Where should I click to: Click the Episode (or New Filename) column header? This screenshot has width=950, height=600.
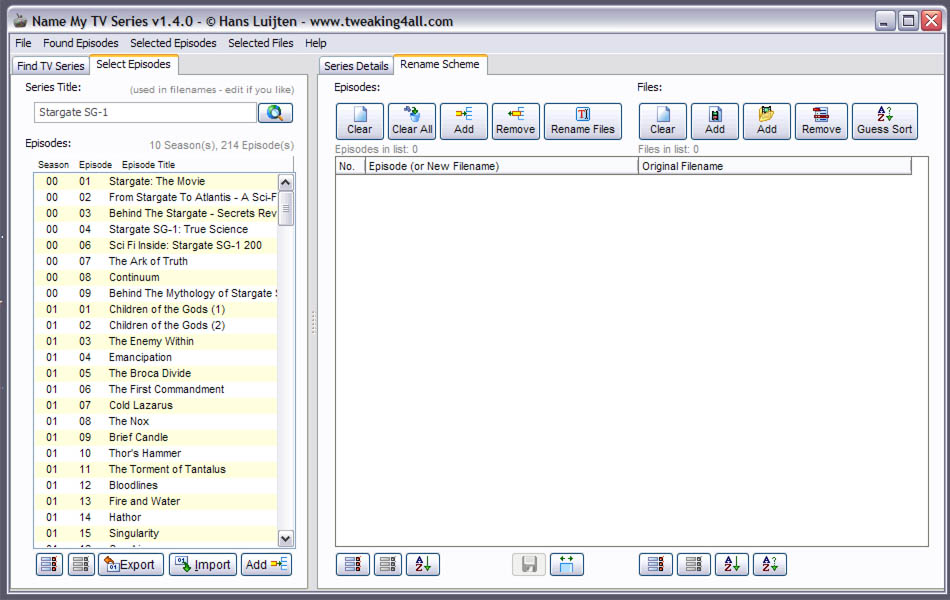coord(502,166)
